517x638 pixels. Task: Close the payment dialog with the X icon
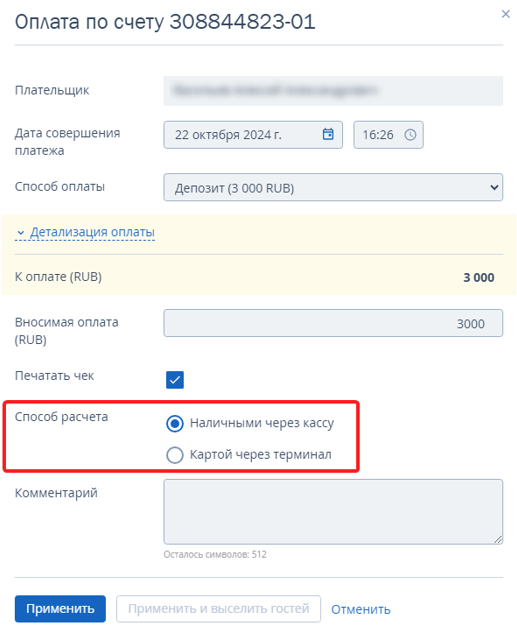tap(505, 14)
